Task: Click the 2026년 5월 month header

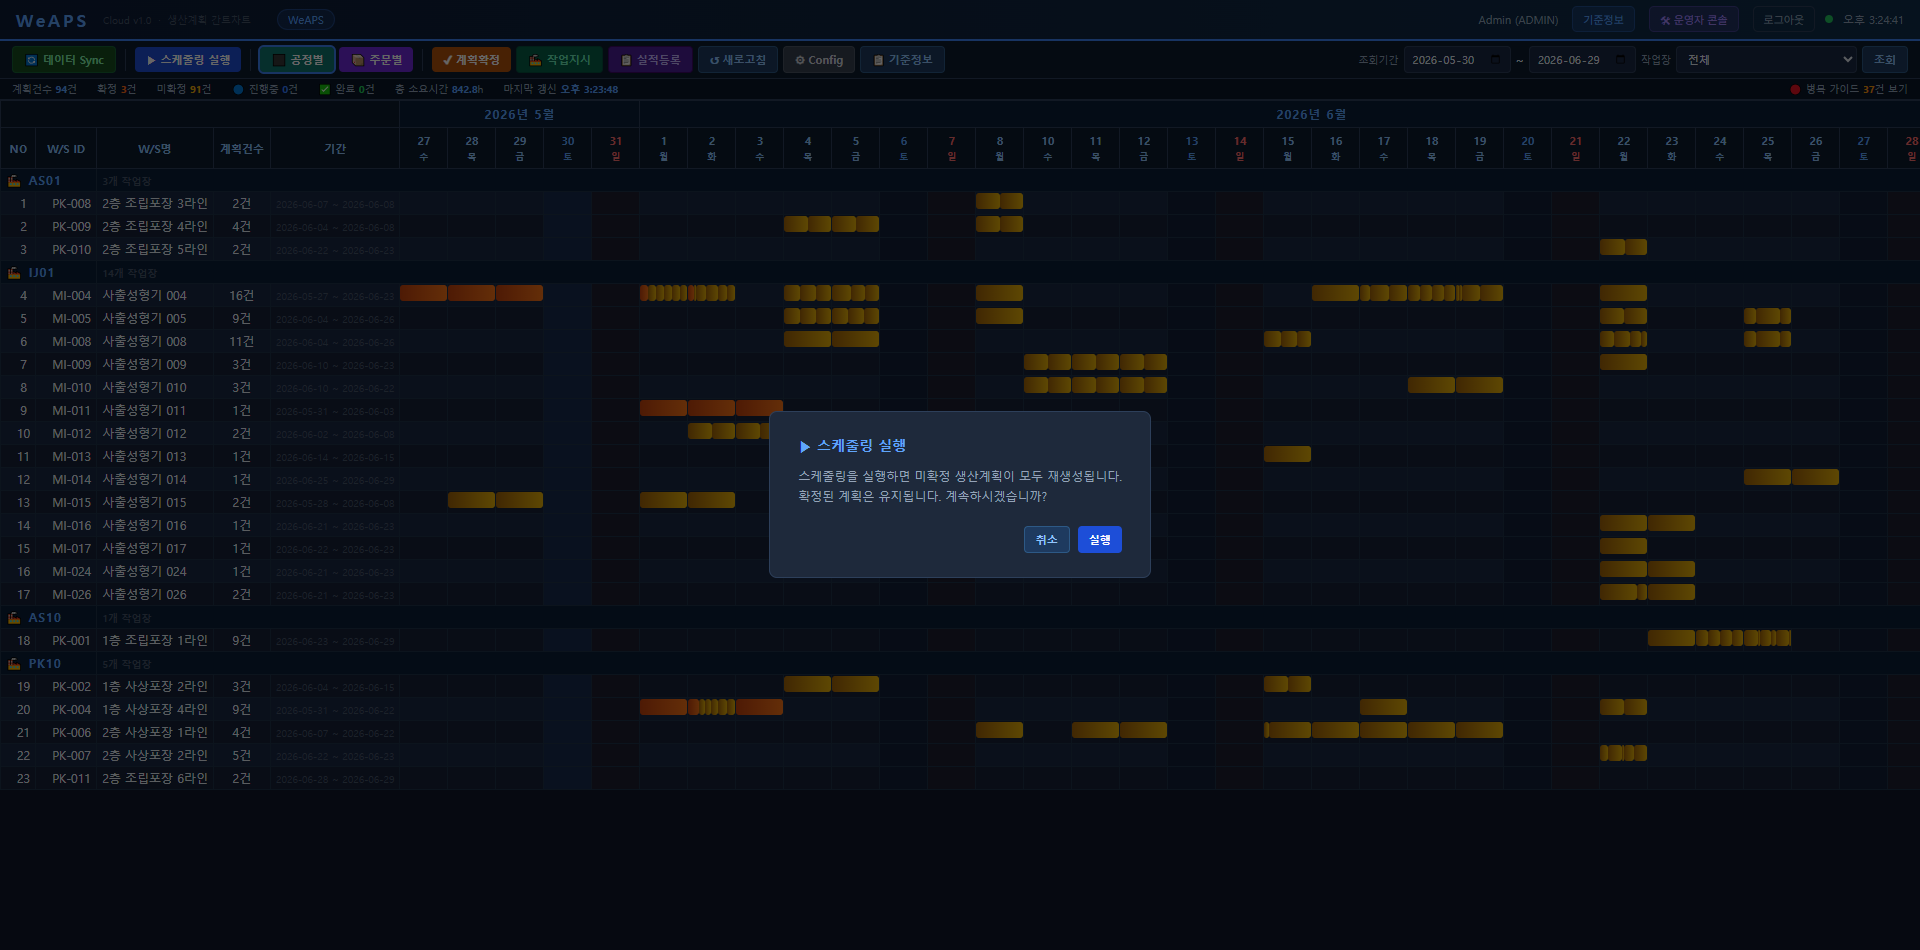Action: tap(519, 115)
